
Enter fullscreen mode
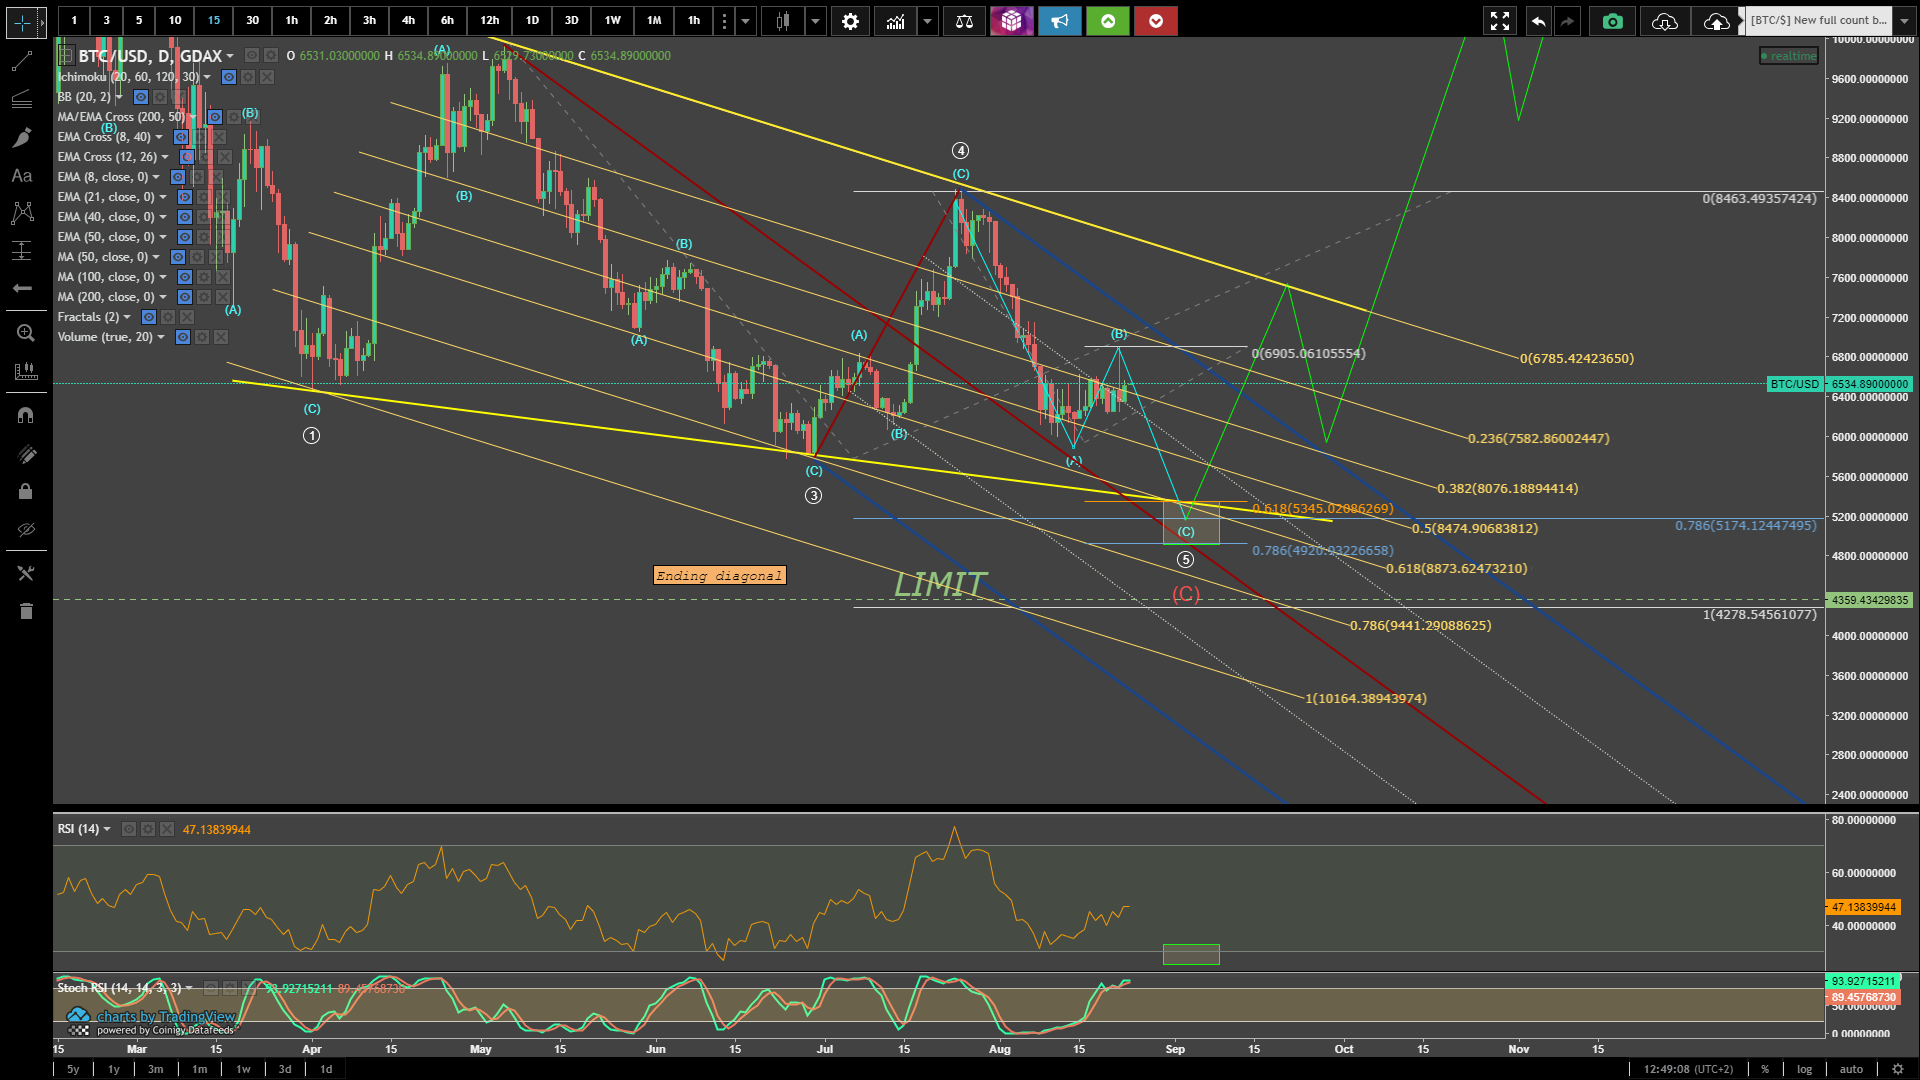[x=1500, y=21]
